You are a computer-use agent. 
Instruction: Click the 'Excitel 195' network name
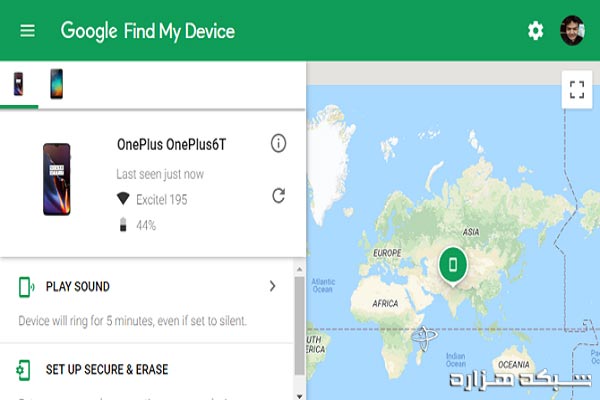(x=162, y=200)
